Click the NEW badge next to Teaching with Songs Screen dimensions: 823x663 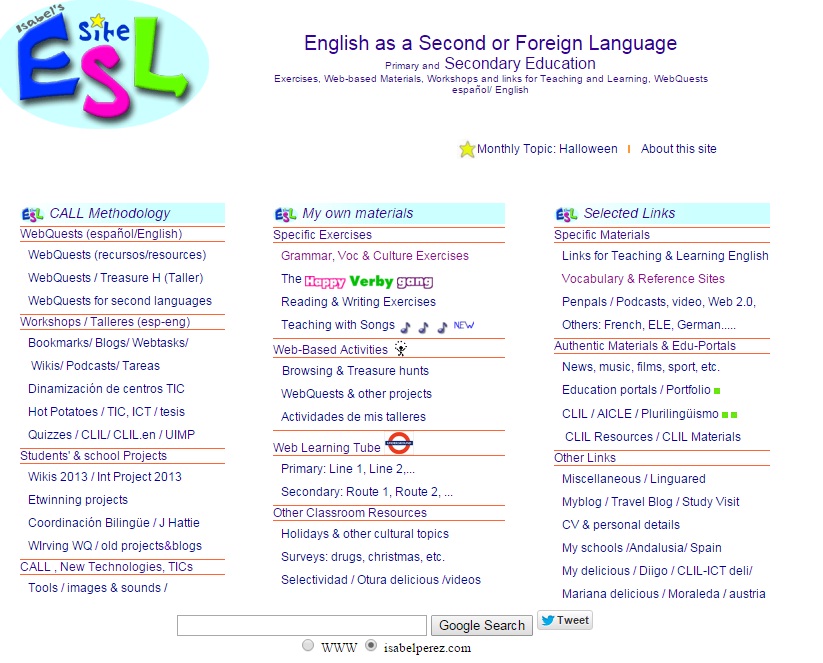tap(463, 323)
